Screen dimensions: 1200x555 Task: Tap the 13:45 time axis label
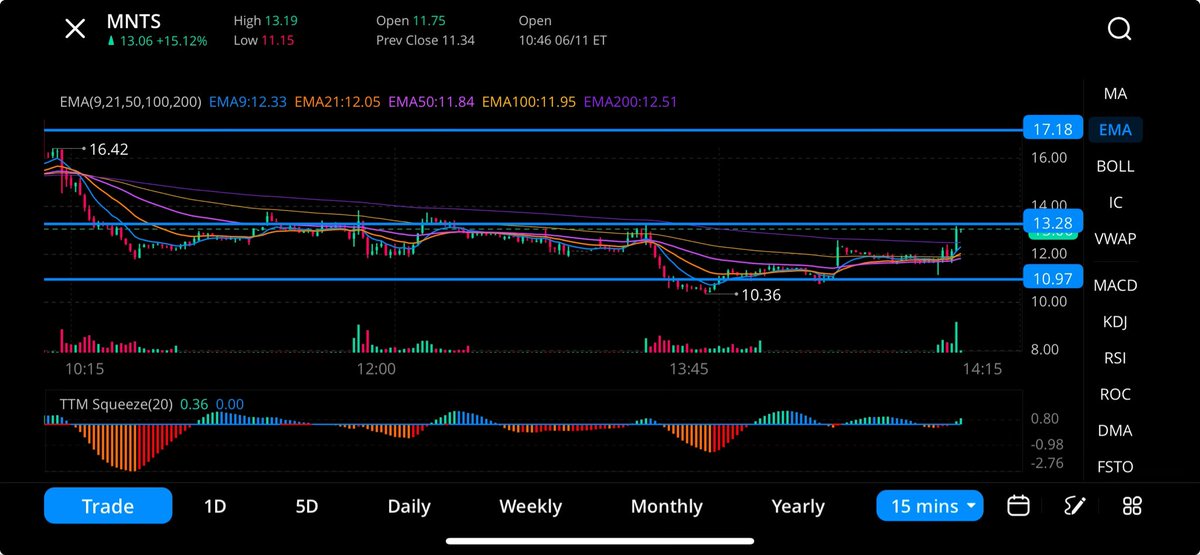click(x=689, y=369)
